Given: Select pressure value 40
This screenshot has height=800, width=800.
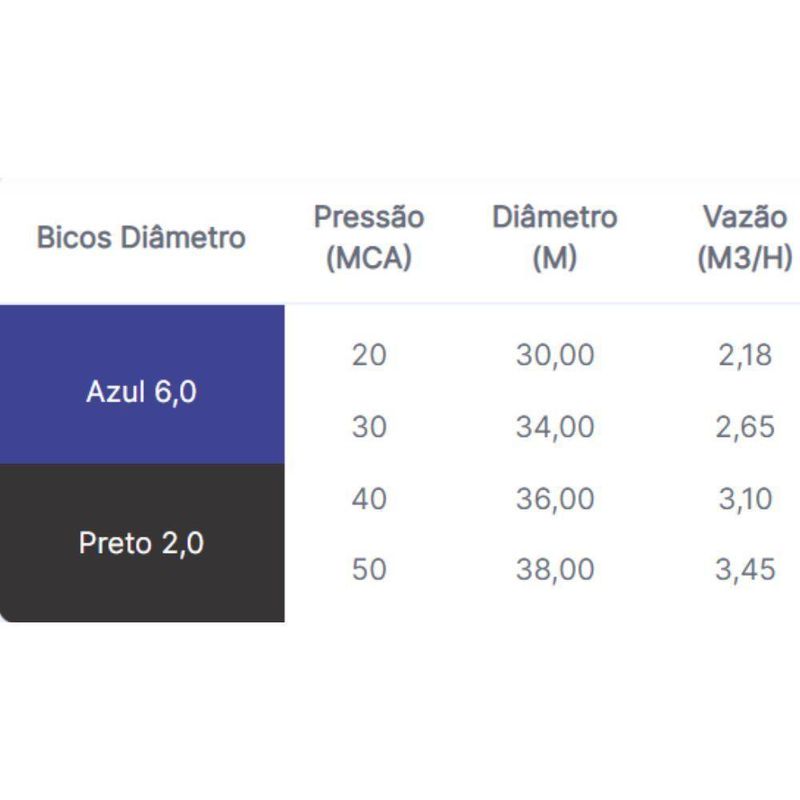Looking at the screenshot, I should point(369,498).
